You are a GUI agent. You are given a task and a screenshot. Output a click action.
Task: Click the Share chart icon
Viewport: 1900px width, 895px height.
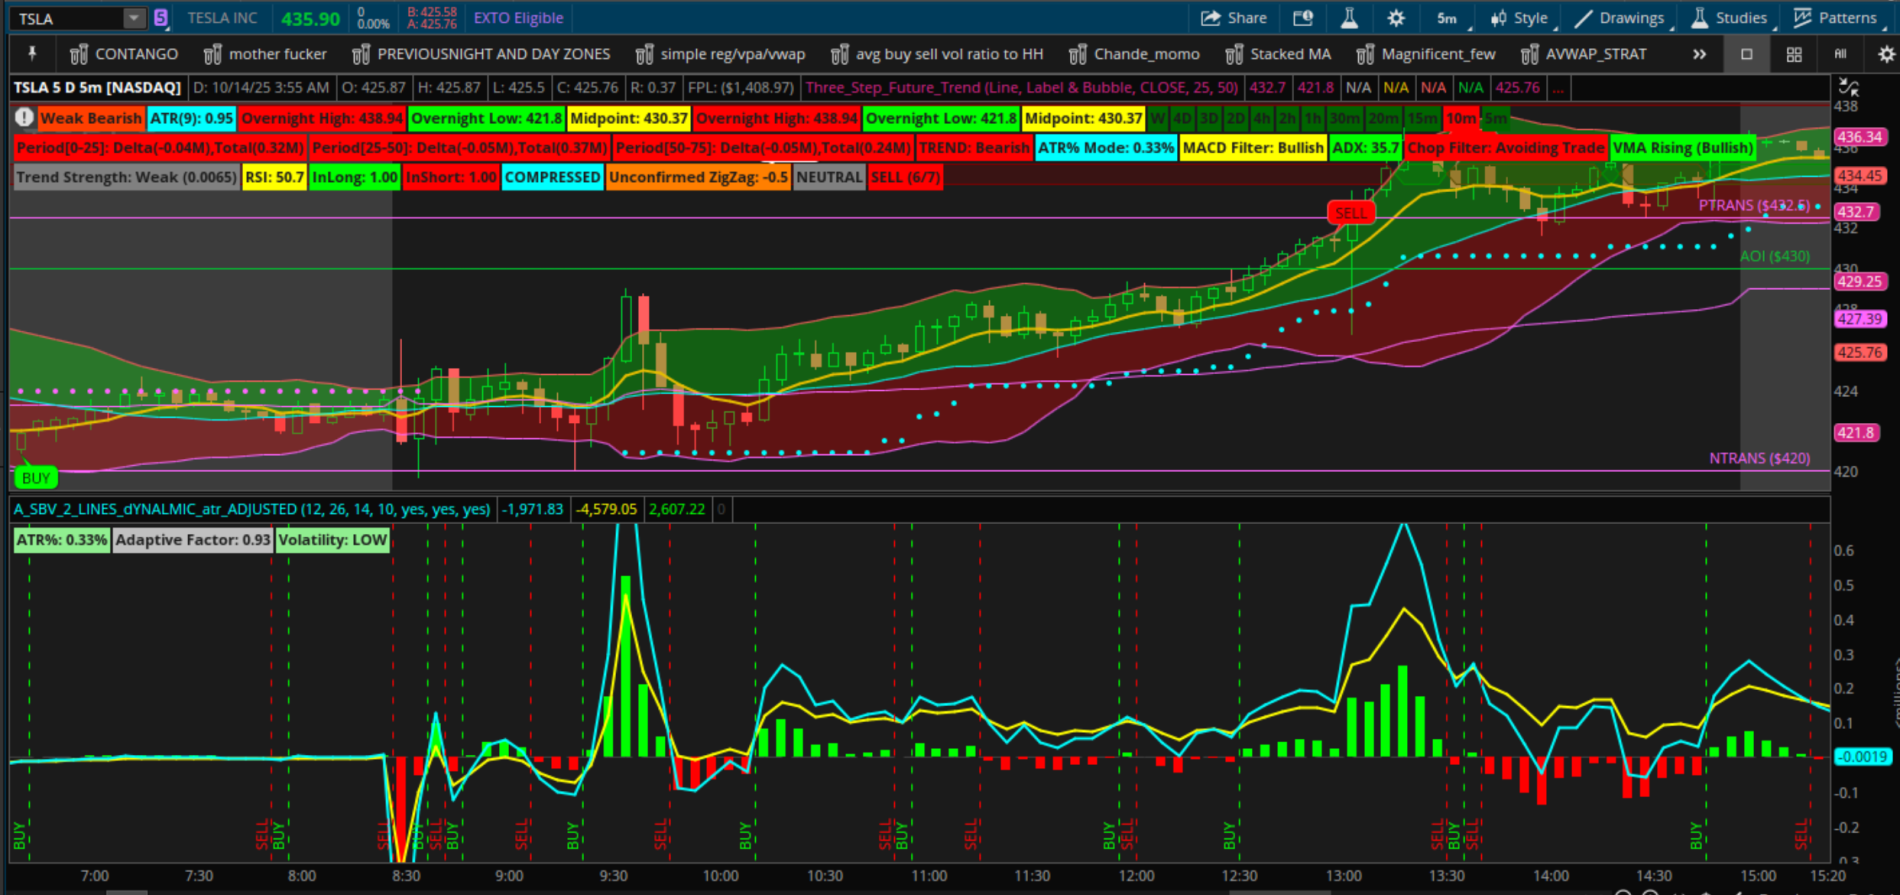[x=1233, y=18]
